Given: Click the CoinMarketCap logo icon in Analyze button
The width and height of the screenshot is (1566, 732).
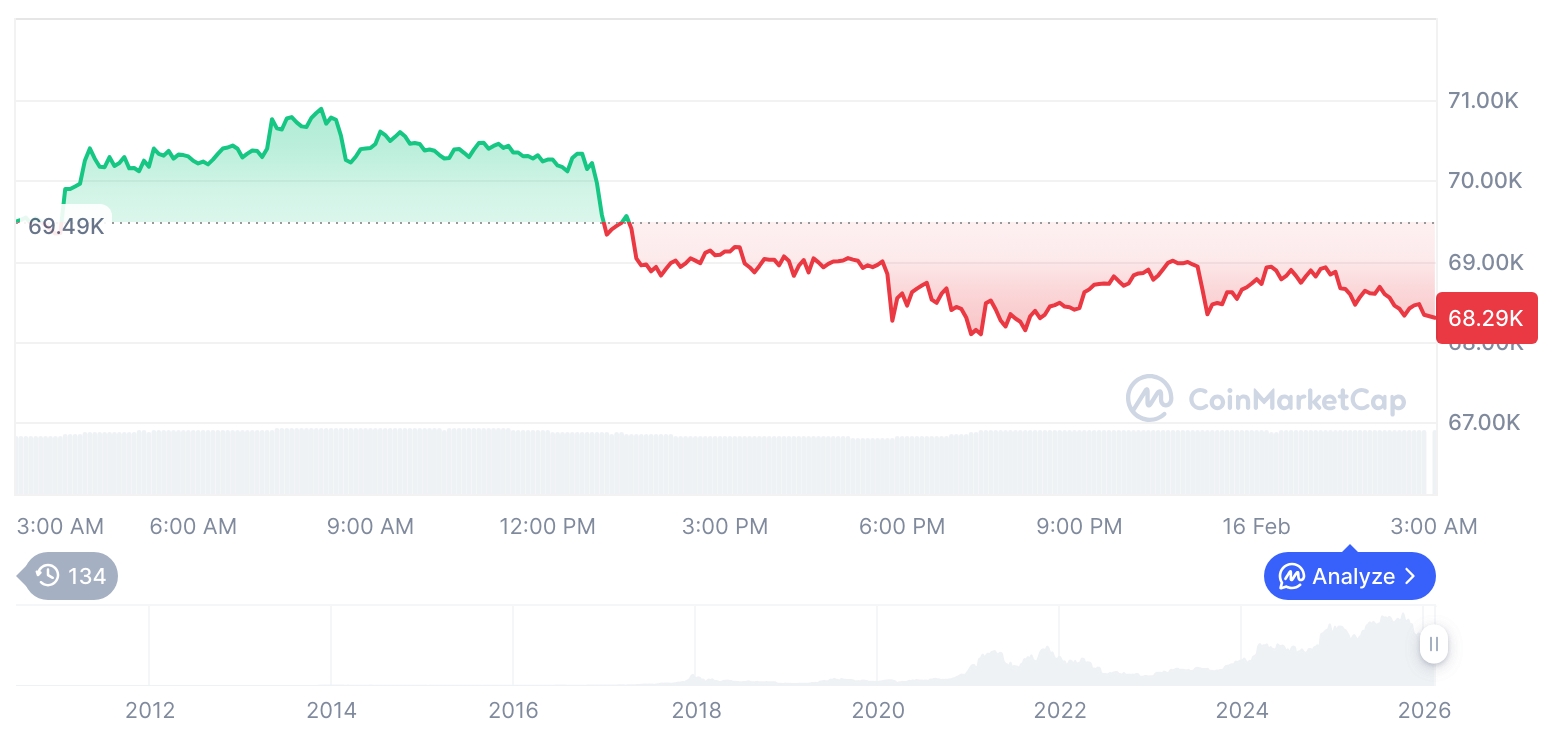Looking at the screenshot, I should [x=1293, y=577].
